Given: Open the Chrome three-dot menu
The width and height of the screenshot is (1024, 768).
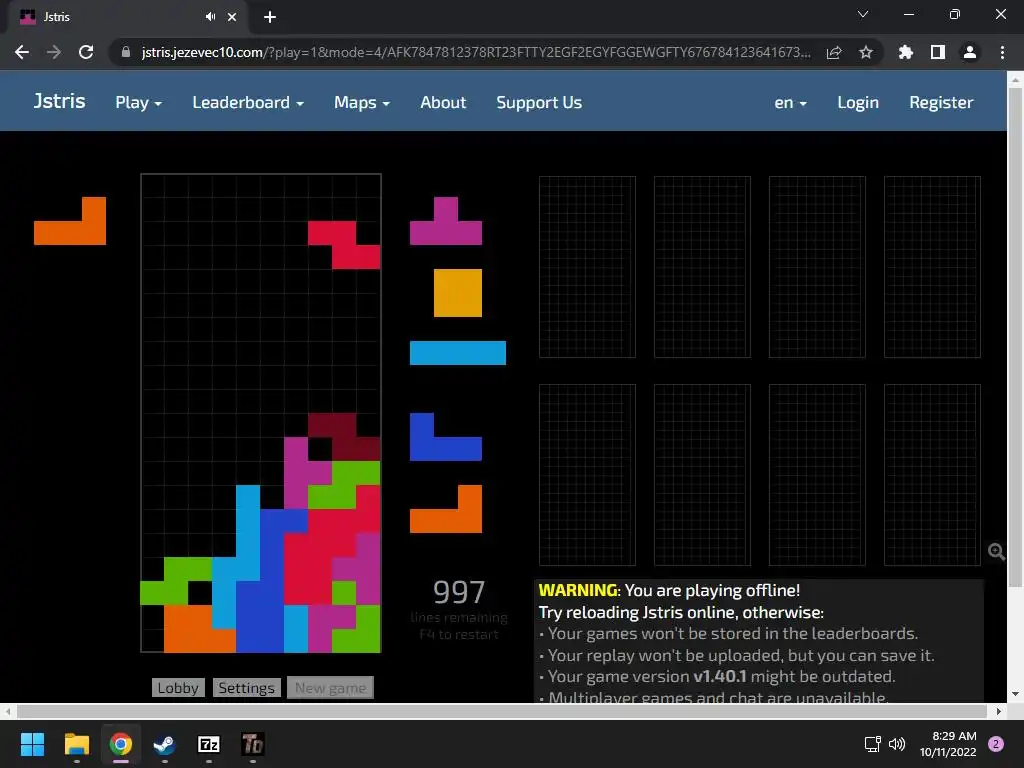Looking at the screenshot, I should [x=1002, y=52].
